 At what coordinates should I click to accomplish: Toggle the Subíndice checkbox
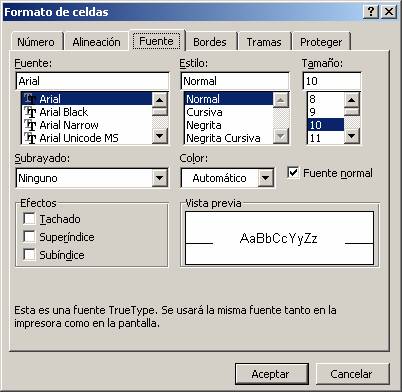(x=29, y=255)
